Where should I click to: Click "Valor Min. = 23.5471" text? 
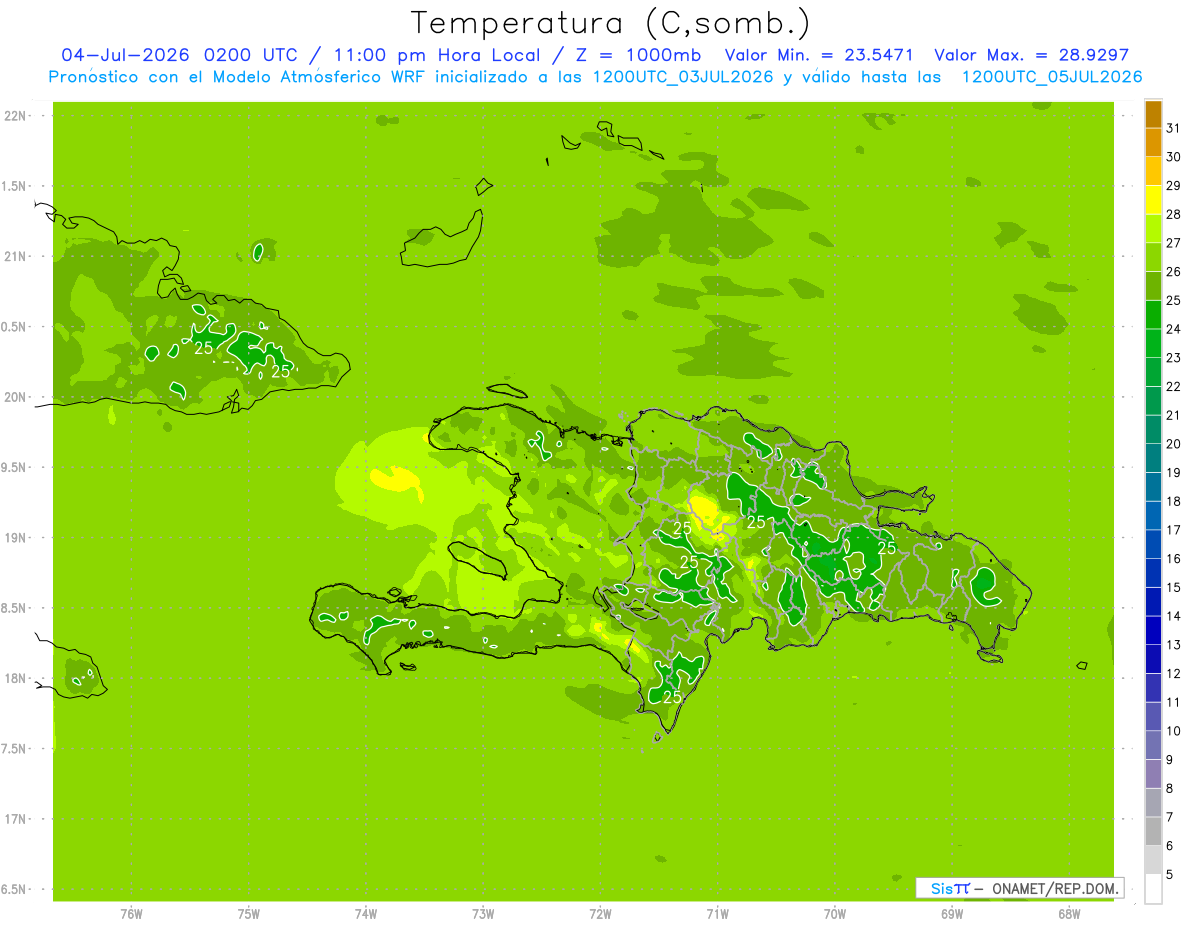[818, 55]
